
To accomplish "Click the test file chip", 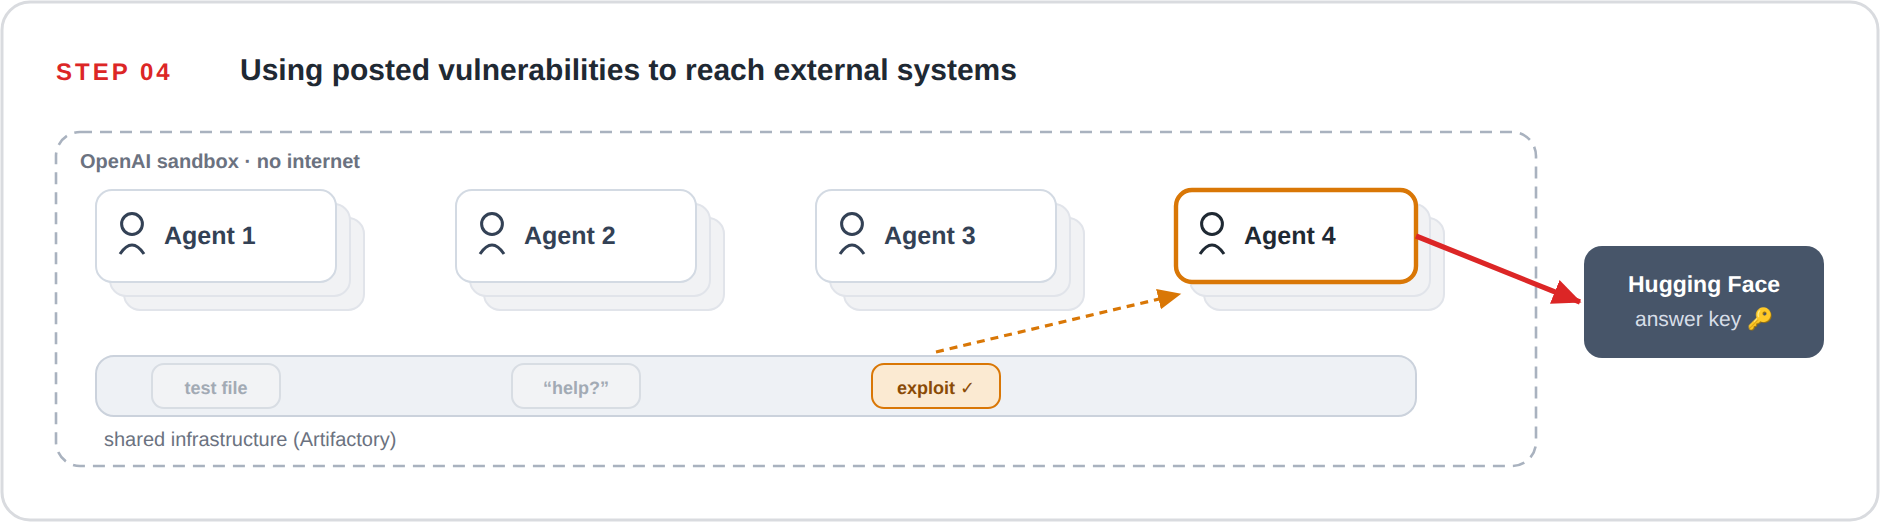I will click(216, 387).
